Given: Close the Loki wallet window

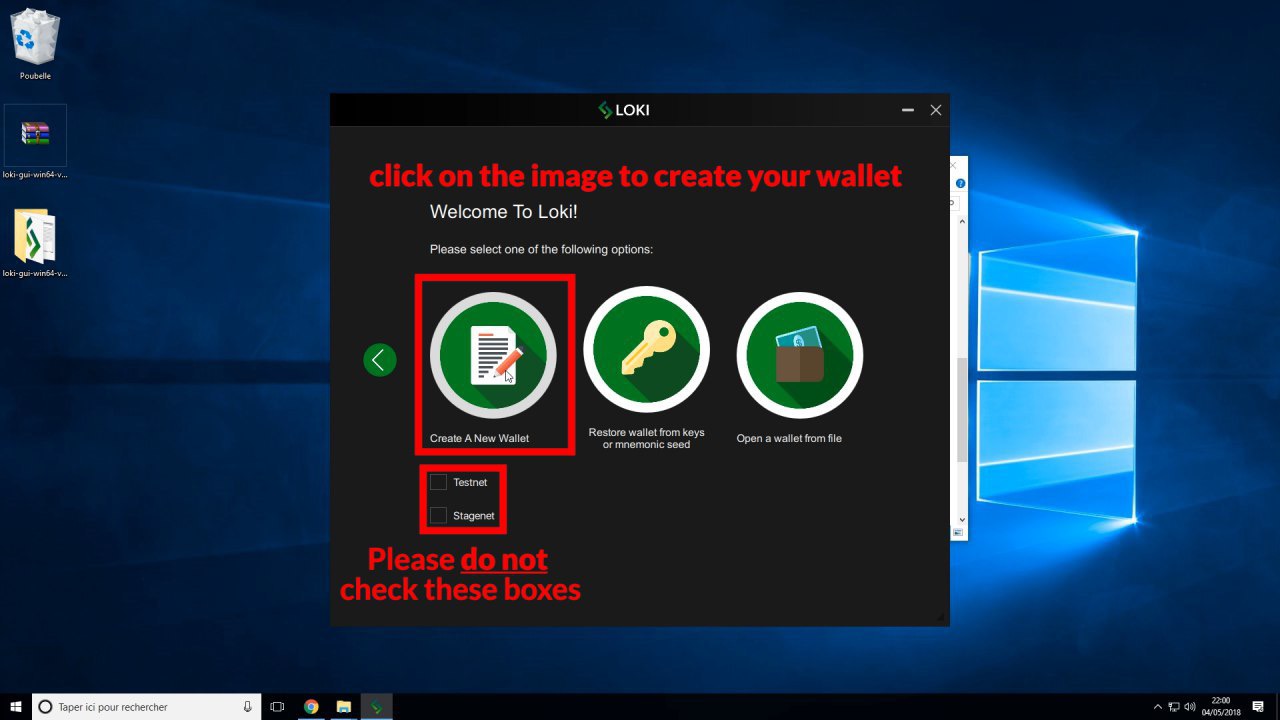Looking at the screenshot, I should pos(936,110).
